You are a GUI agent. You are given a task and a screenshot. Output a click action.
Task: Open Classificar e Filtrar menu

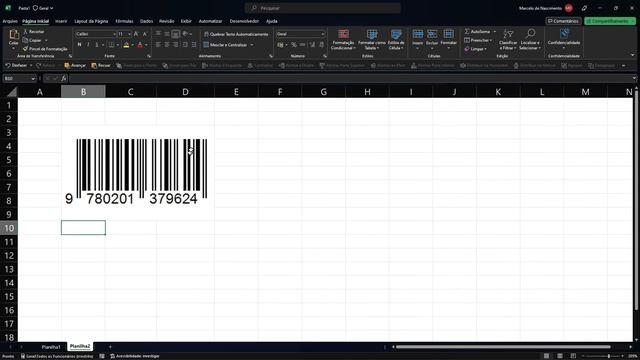point(508,40)
